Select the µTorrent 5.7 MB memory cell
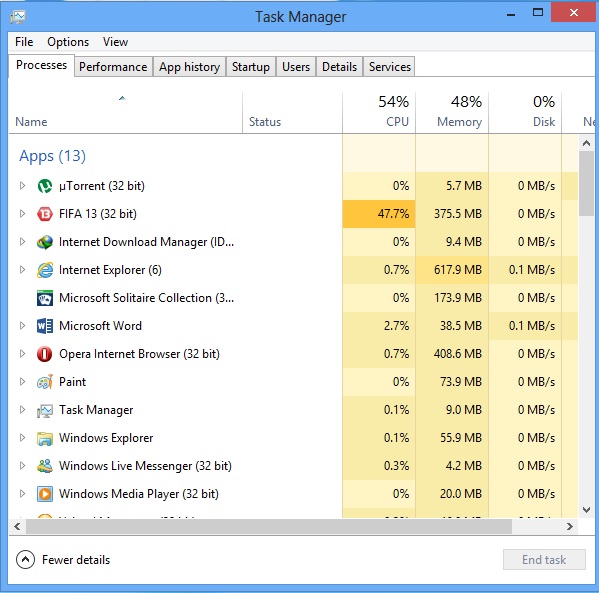599x593 pixels. [x=452, y=186]
